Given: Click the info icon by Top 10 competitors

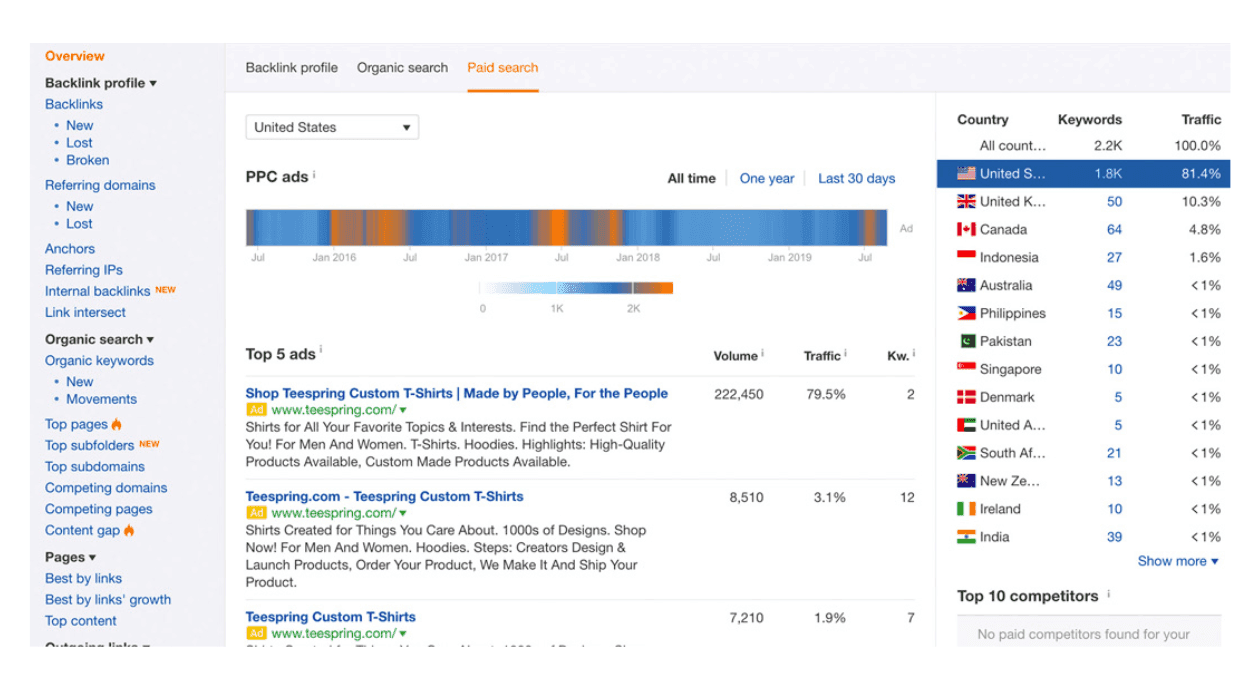Looking at the screenshot, I should (1108, 593).
